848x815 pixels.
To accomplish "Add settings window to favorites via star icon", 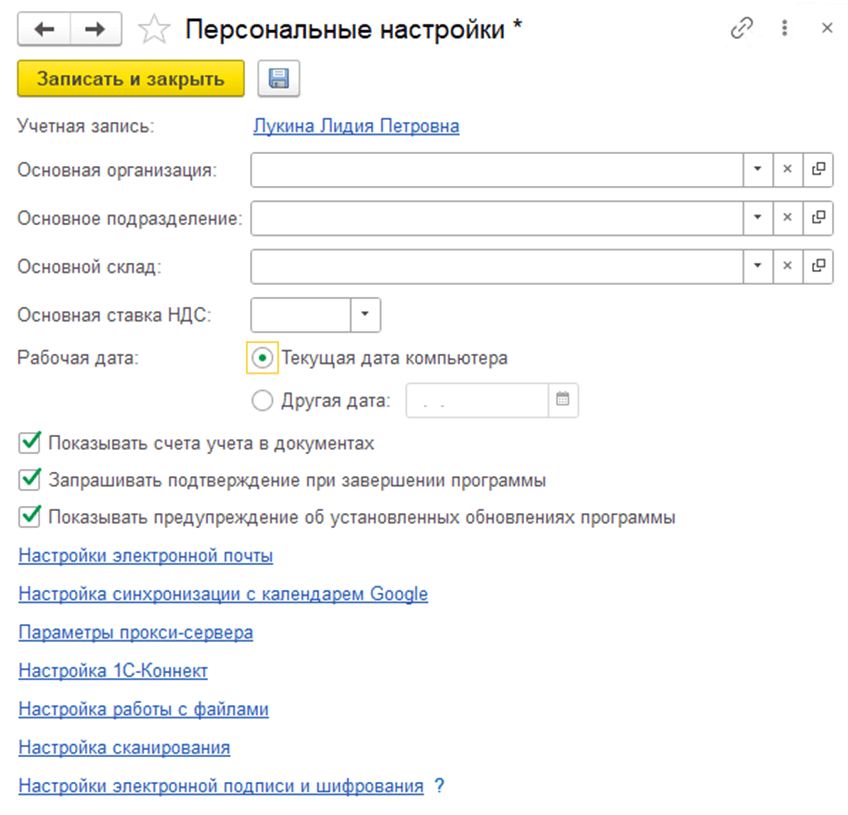I will [155, 29].
